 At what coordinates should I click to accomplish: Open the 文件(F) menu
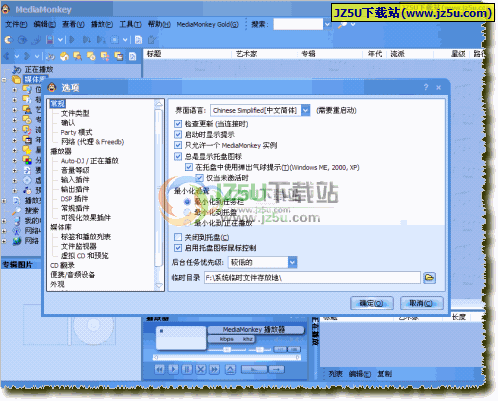[x=16, y=24]
